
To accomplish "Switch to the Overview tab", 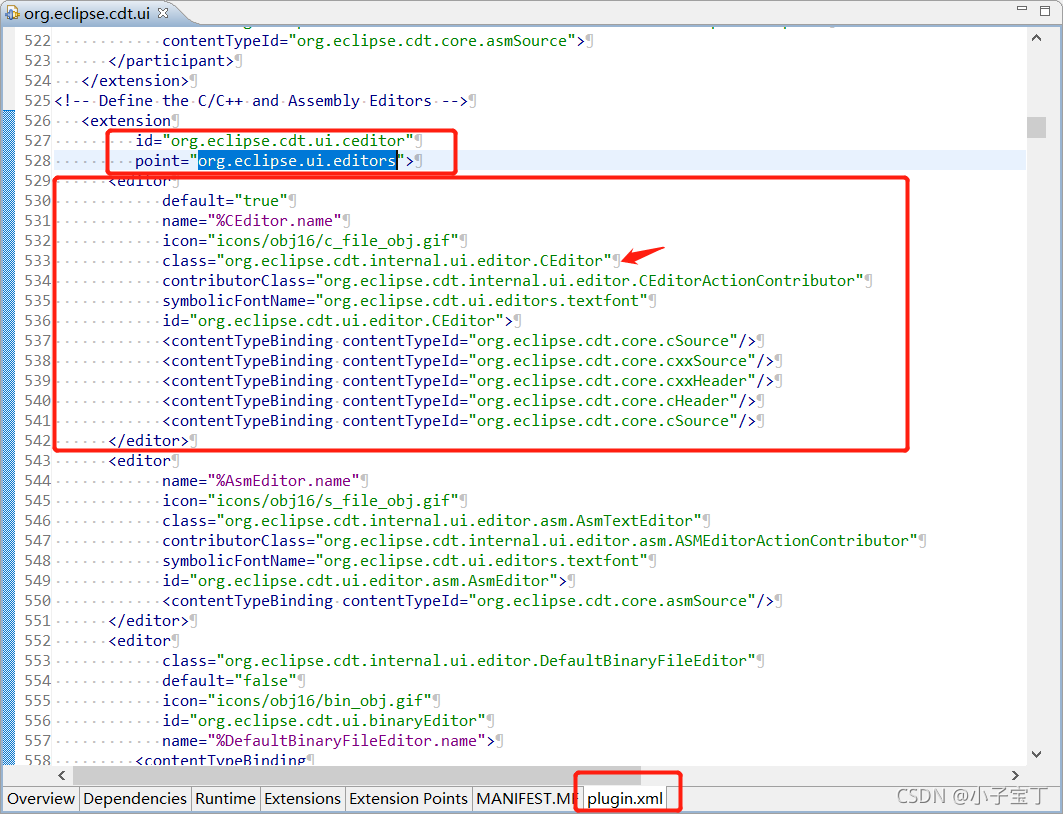I will pyautogui.click(x=41, y=798).
